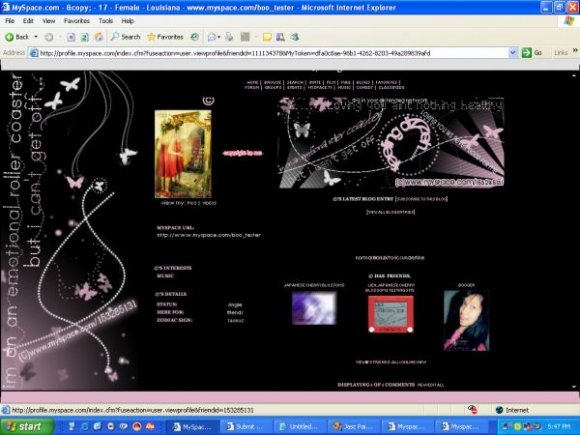Viewport: 580px width, 435px height.
Task: Switch to the Submit taskbar window
Action: tap(247, 427)
